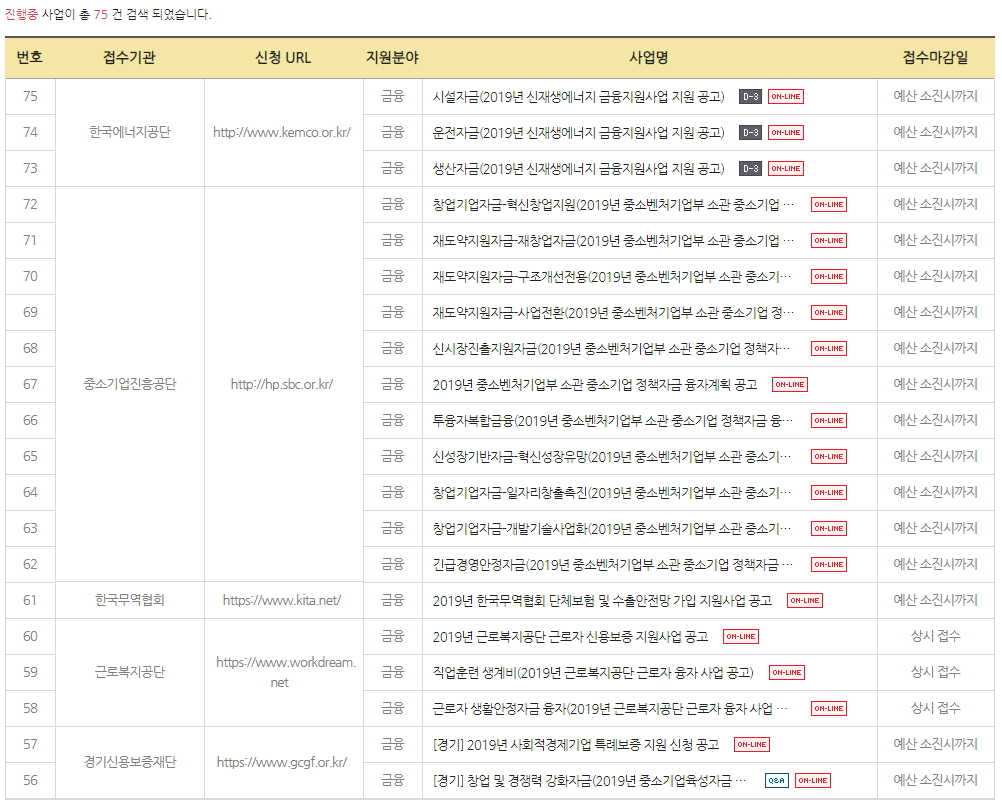Click the ON-LINE badge in row 60
Image resolution: width=1002 pixels, height=806 pixels.
tap(740, 637)
